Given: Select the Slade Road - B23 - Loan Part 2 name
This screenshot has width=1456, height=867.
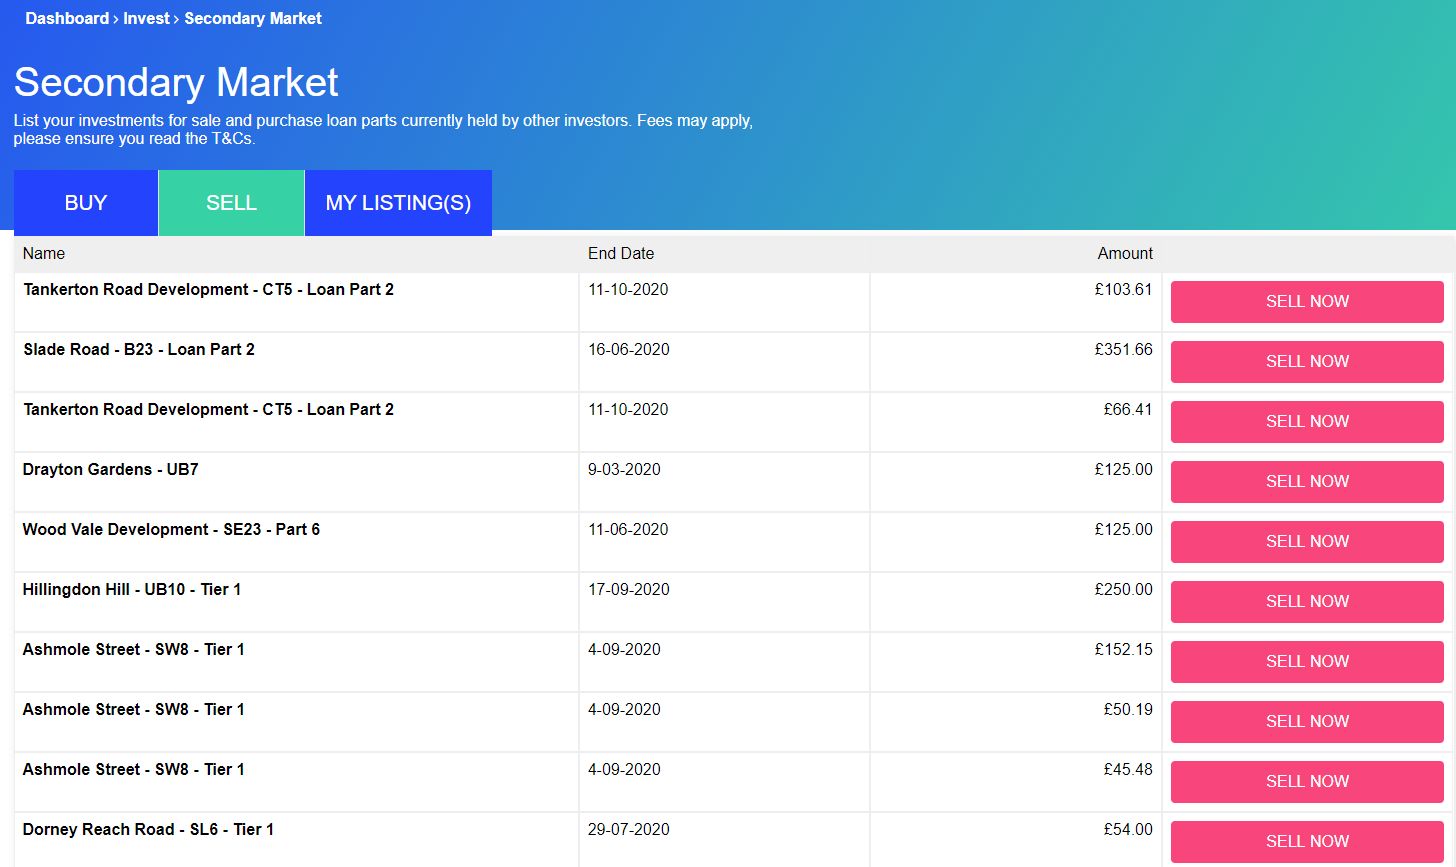Looking at the screenshot, I should click(139, 350).
